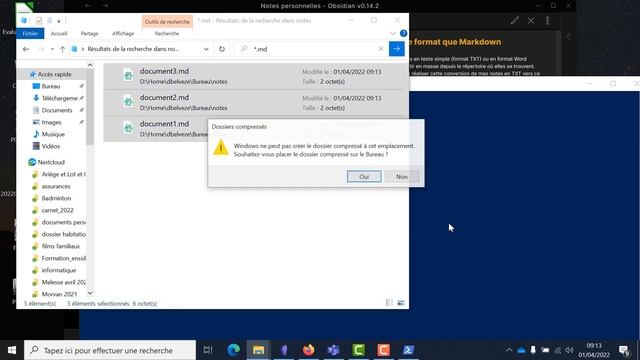640x360 pixels.
Task: Open the green Camtasia taskbar icon
Action: pos(358,350)
